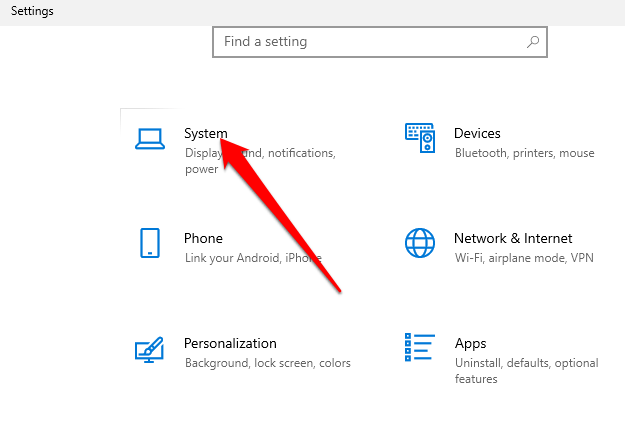The width and height of the screenshot is (625, 429).
Task: Click the Background, lock screen, colors description
Action: 268,363
